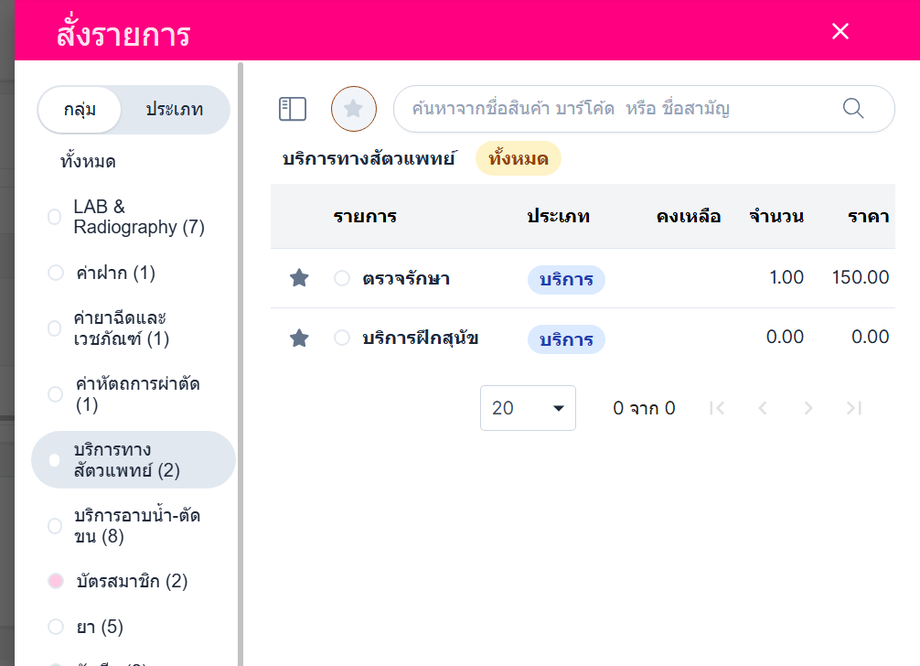Viewport: 920px width, 666px height.
Task: Toggle star for บริการฝึกสุนัข
Action: [299, 338]
